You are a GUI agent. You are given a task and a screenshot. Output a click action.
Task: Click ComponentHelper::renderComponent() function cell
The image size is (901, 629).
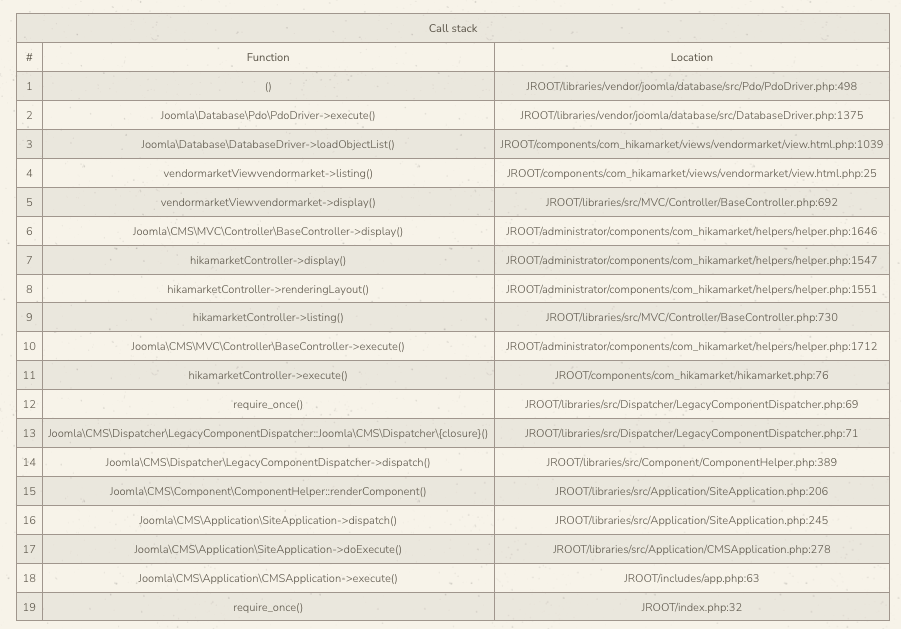pos(268,491)
